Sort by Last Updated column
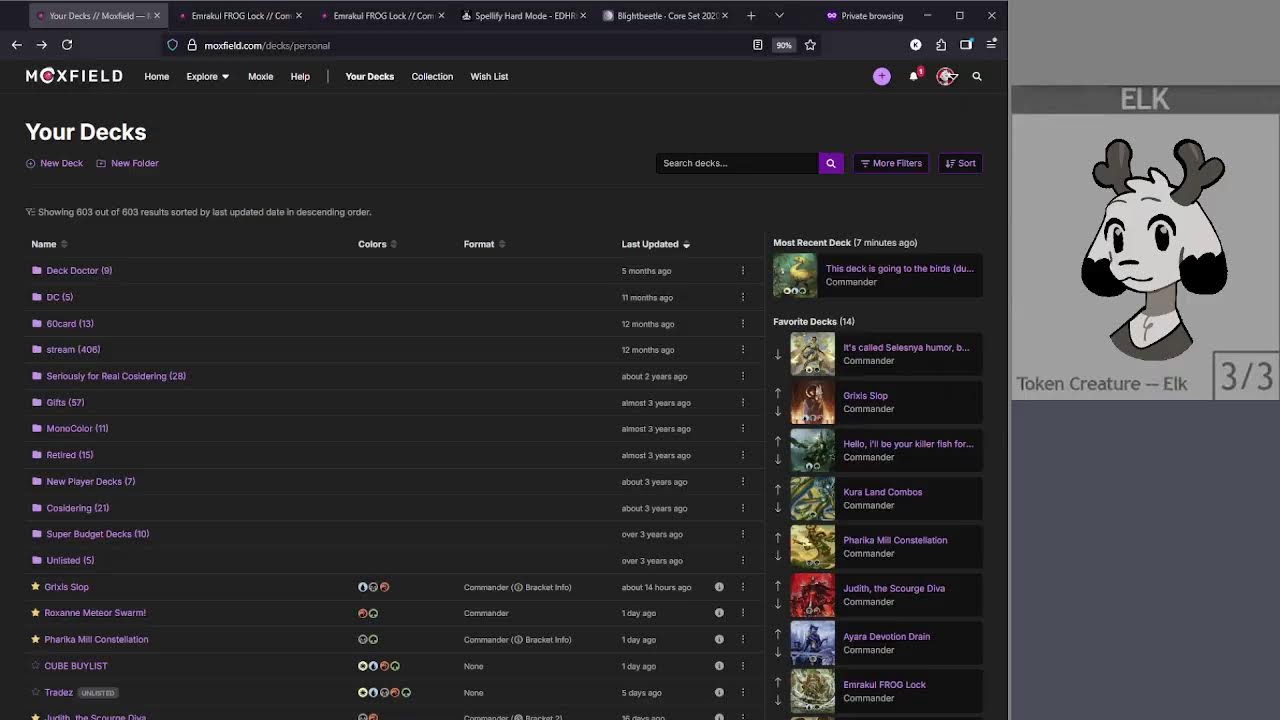The image size is (1280, 720). [x=656, y=244]
